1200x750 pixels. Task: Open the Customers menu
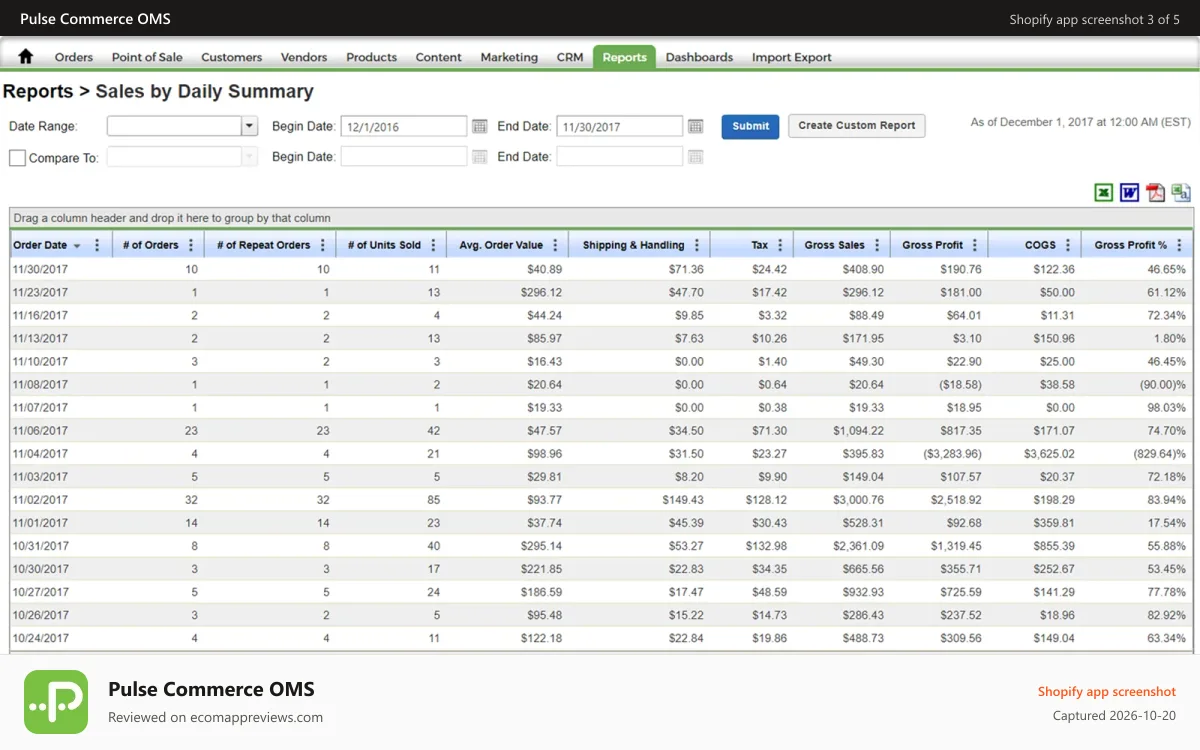click(x=232, y=57)
